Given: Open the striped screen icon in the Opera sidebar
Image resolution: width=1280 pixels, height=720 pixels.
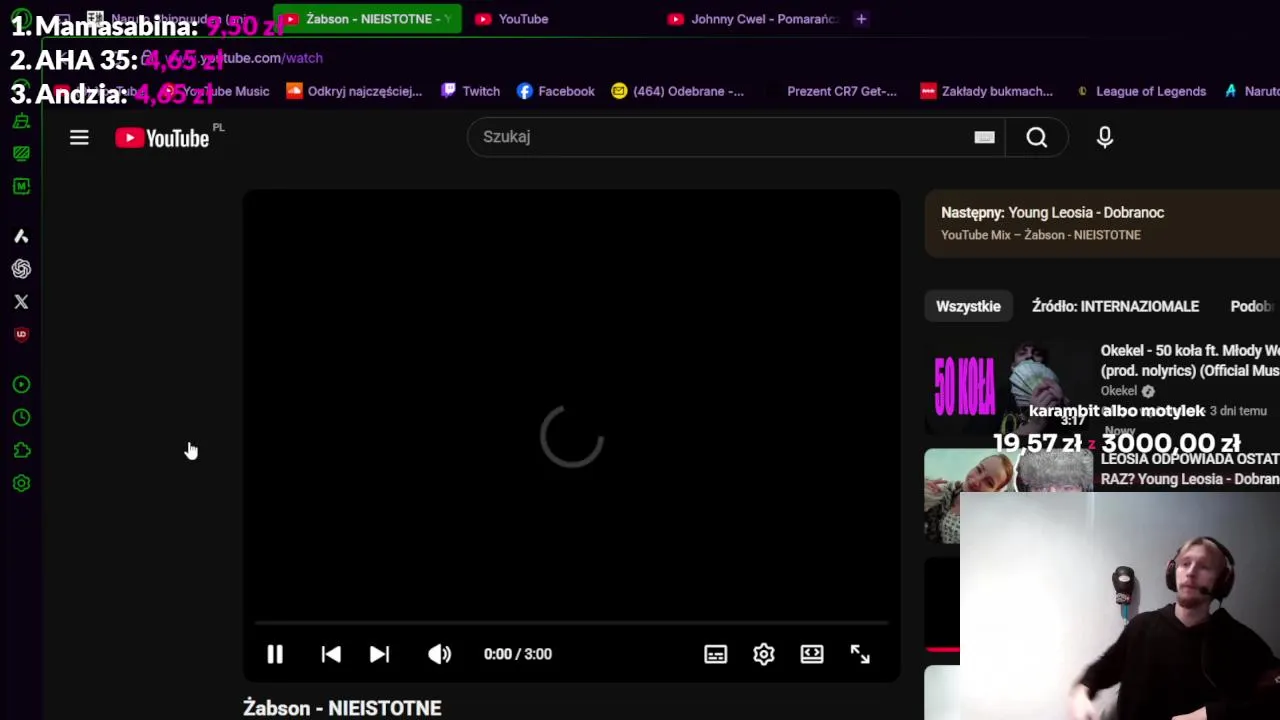Looking at the screenshot, I should pos(21,153).
